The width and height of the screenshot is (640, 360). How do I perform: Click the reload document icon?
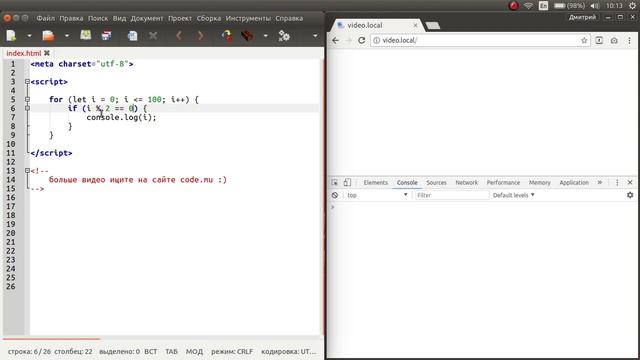pyautogui.click(x=133, y=36)
